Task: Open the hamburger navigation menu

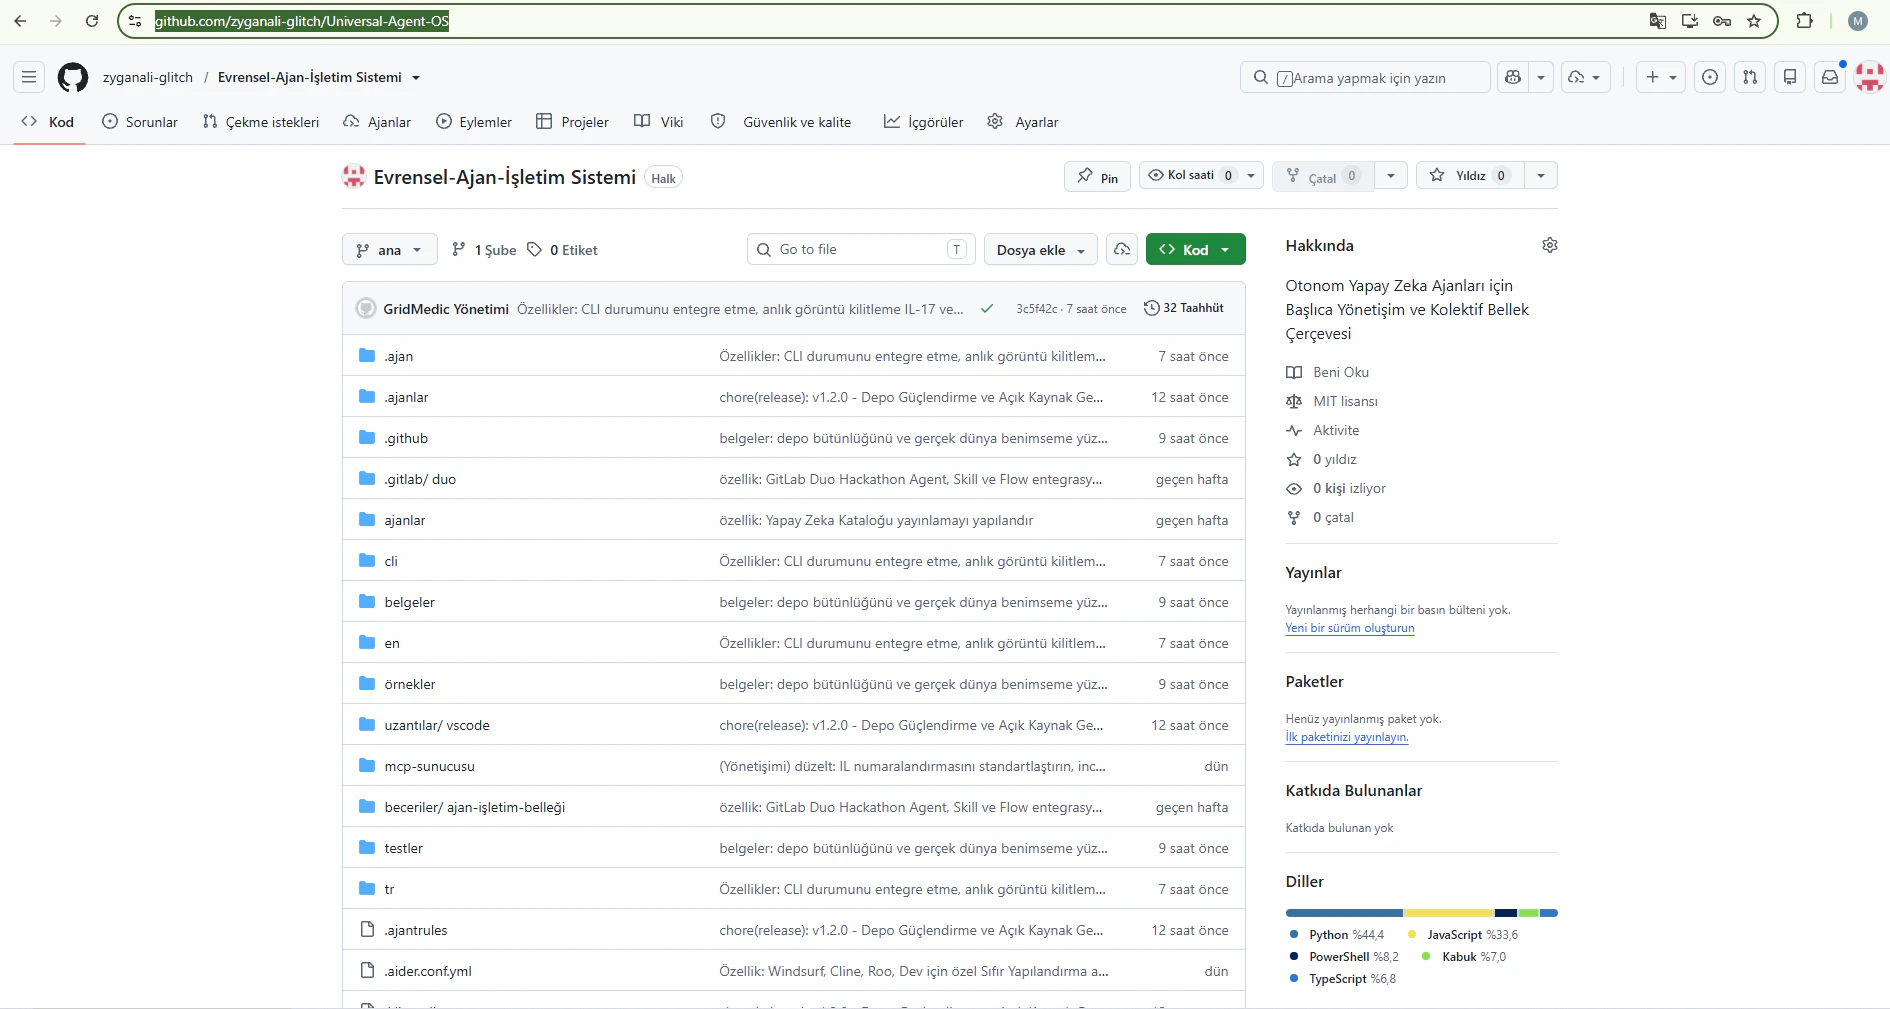Action: [29, 77]
